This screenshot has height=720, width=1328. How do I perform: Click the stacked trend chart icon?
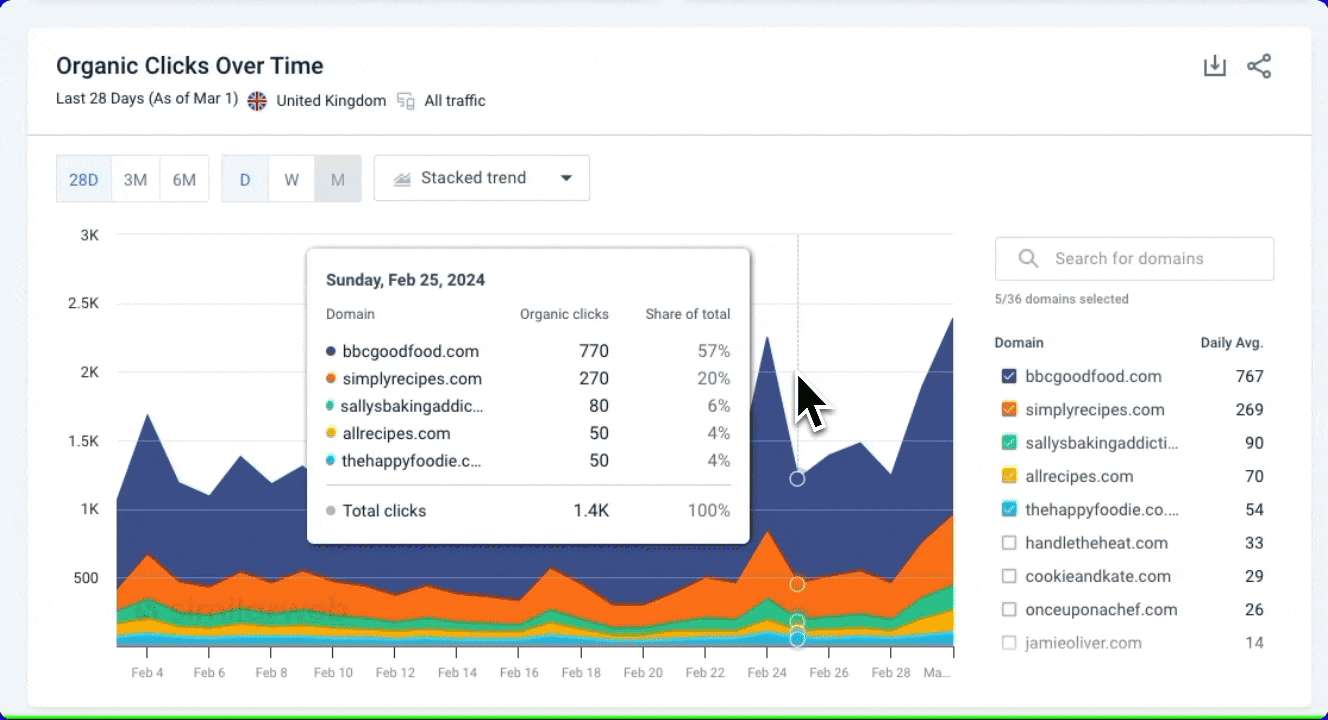pos(402,178)
